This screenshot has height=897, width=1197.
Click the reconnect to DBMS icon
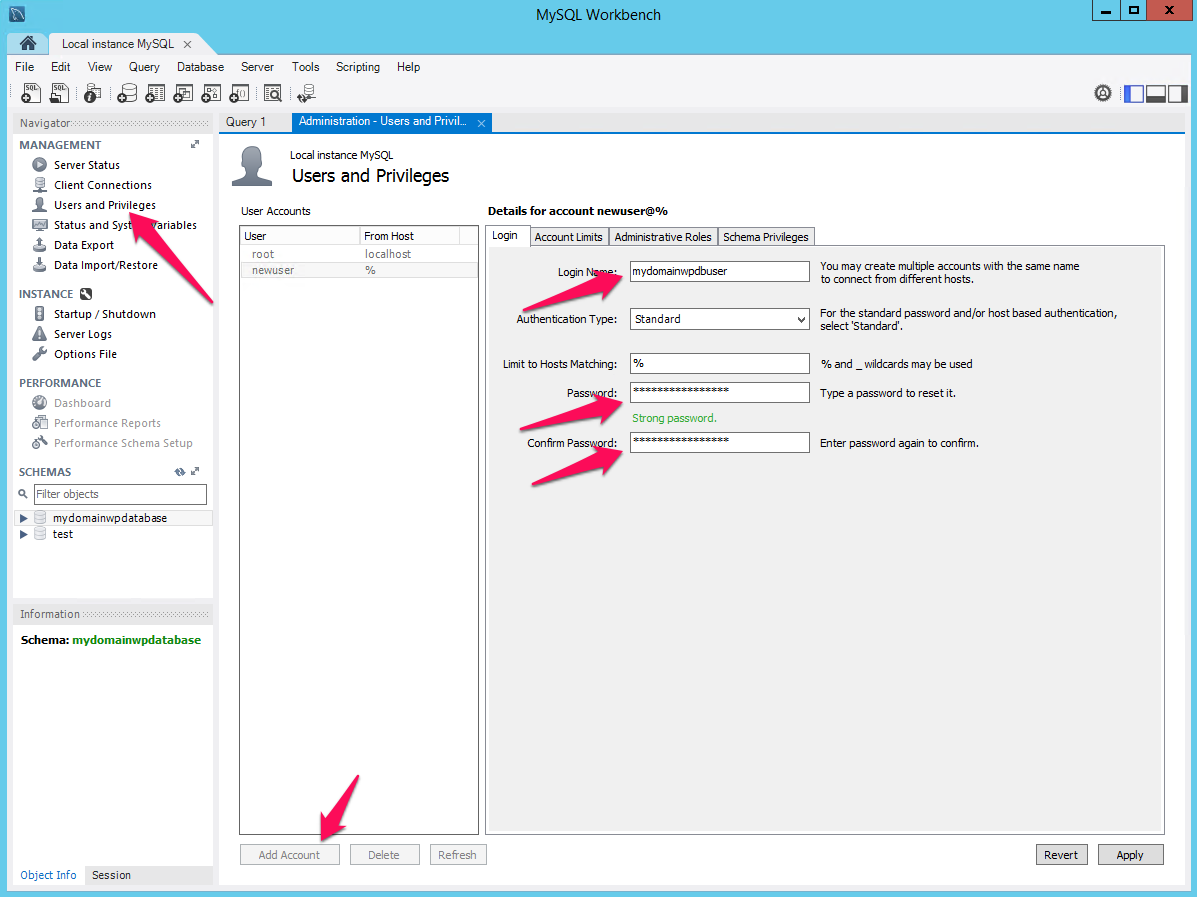[x=306, y=93]
